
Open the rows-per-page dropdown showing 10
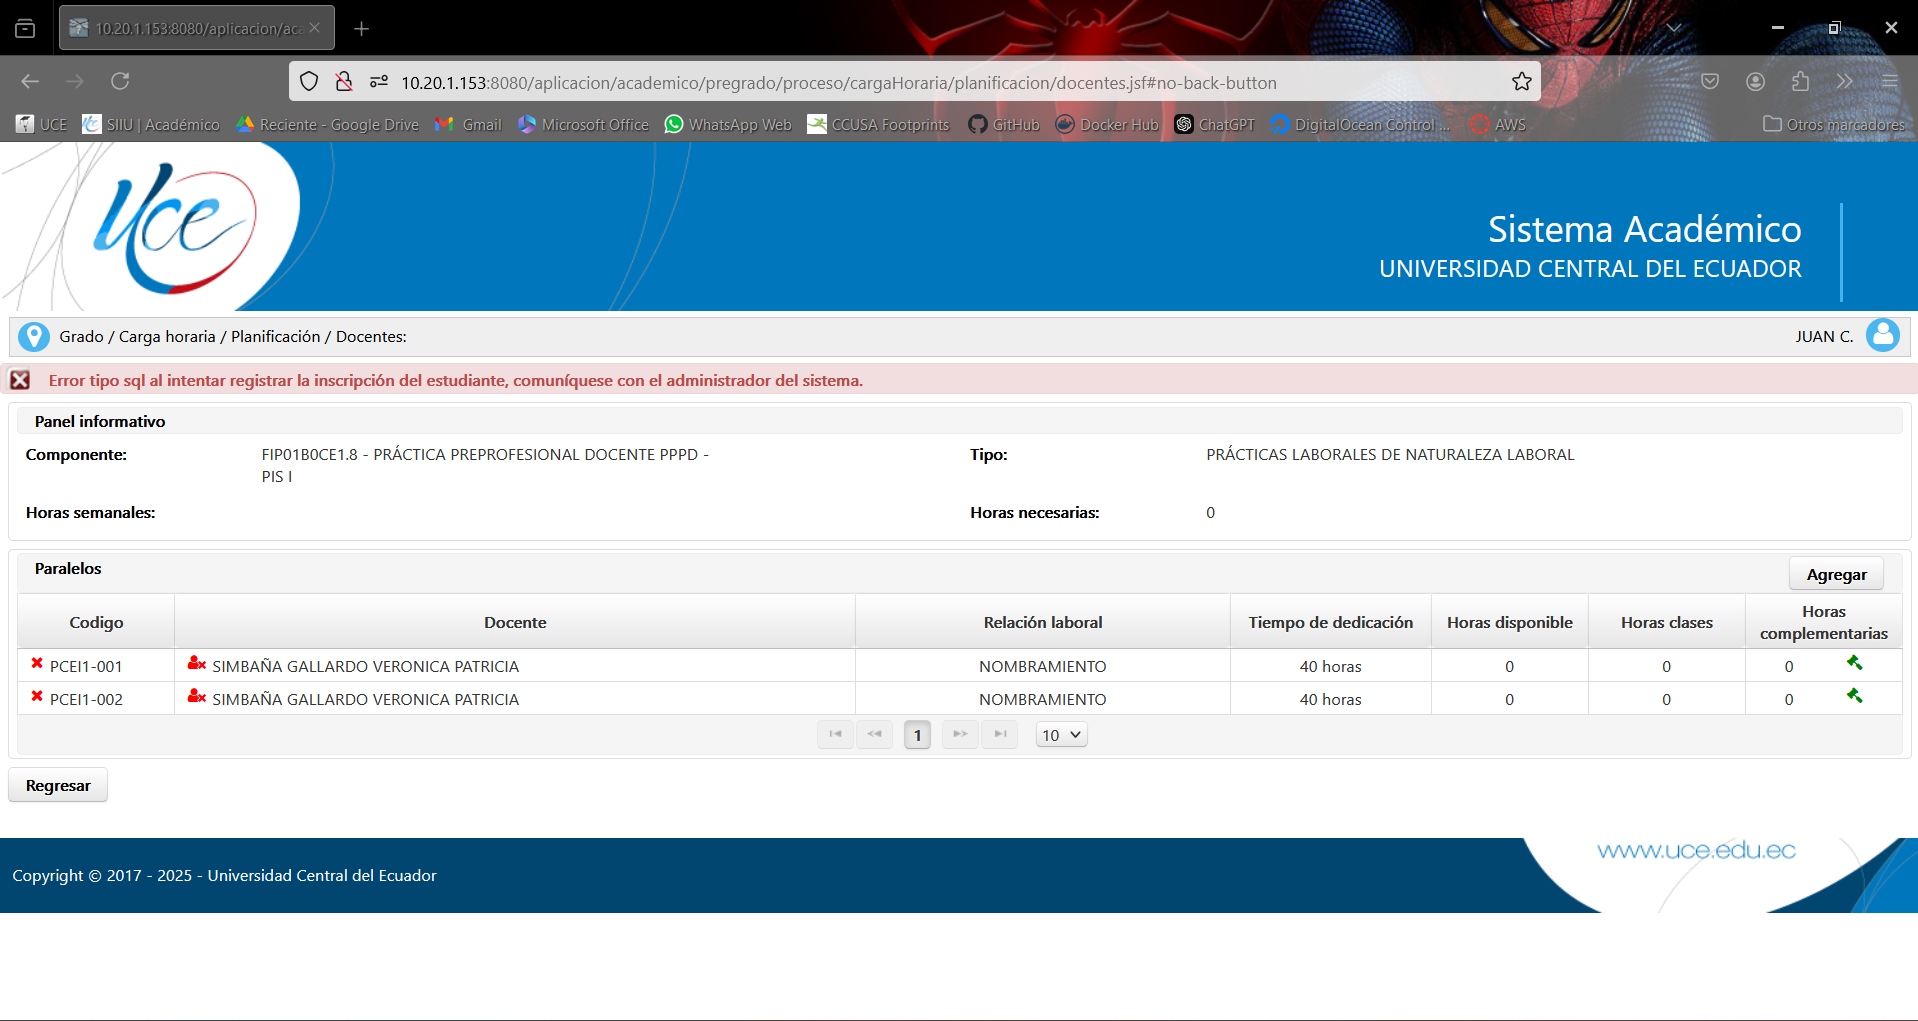click(1061, 735)
